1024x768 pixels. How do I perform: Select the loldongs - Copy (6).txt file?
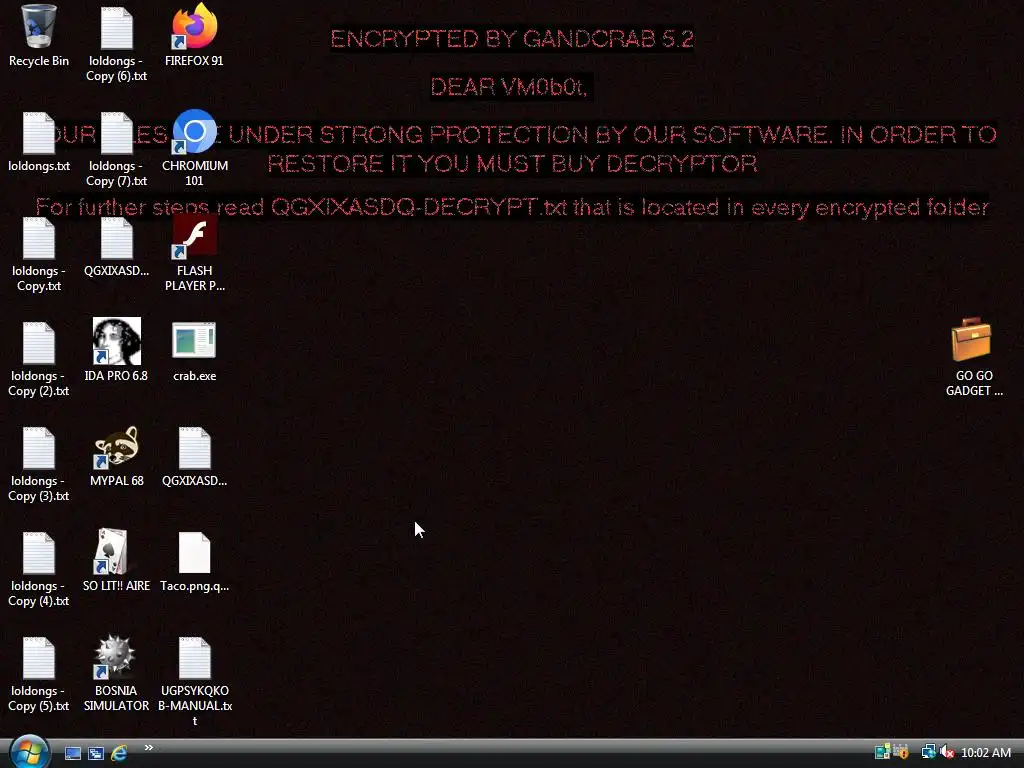tap(116, 44)
